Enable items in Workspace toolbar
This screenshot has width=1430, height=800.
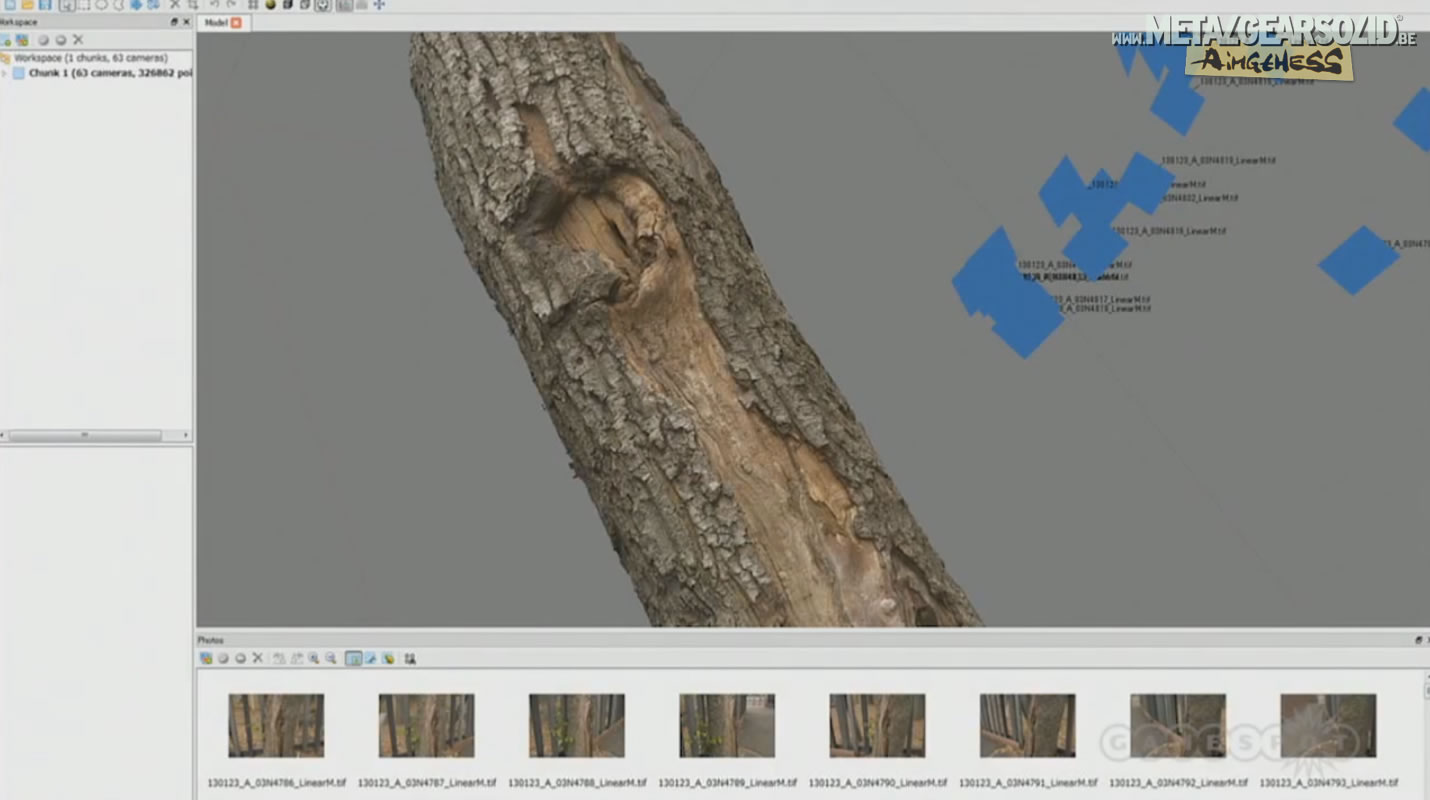[x=43, y=40]
